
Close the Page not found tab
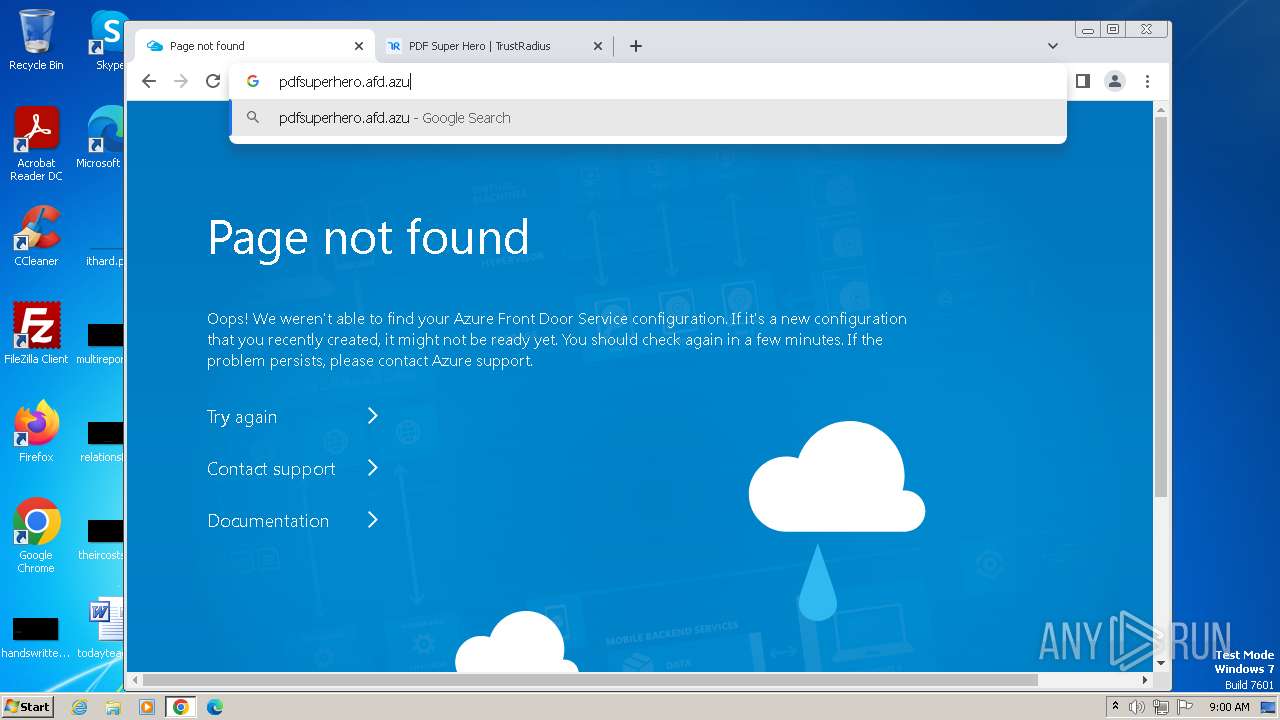point(359,46)
